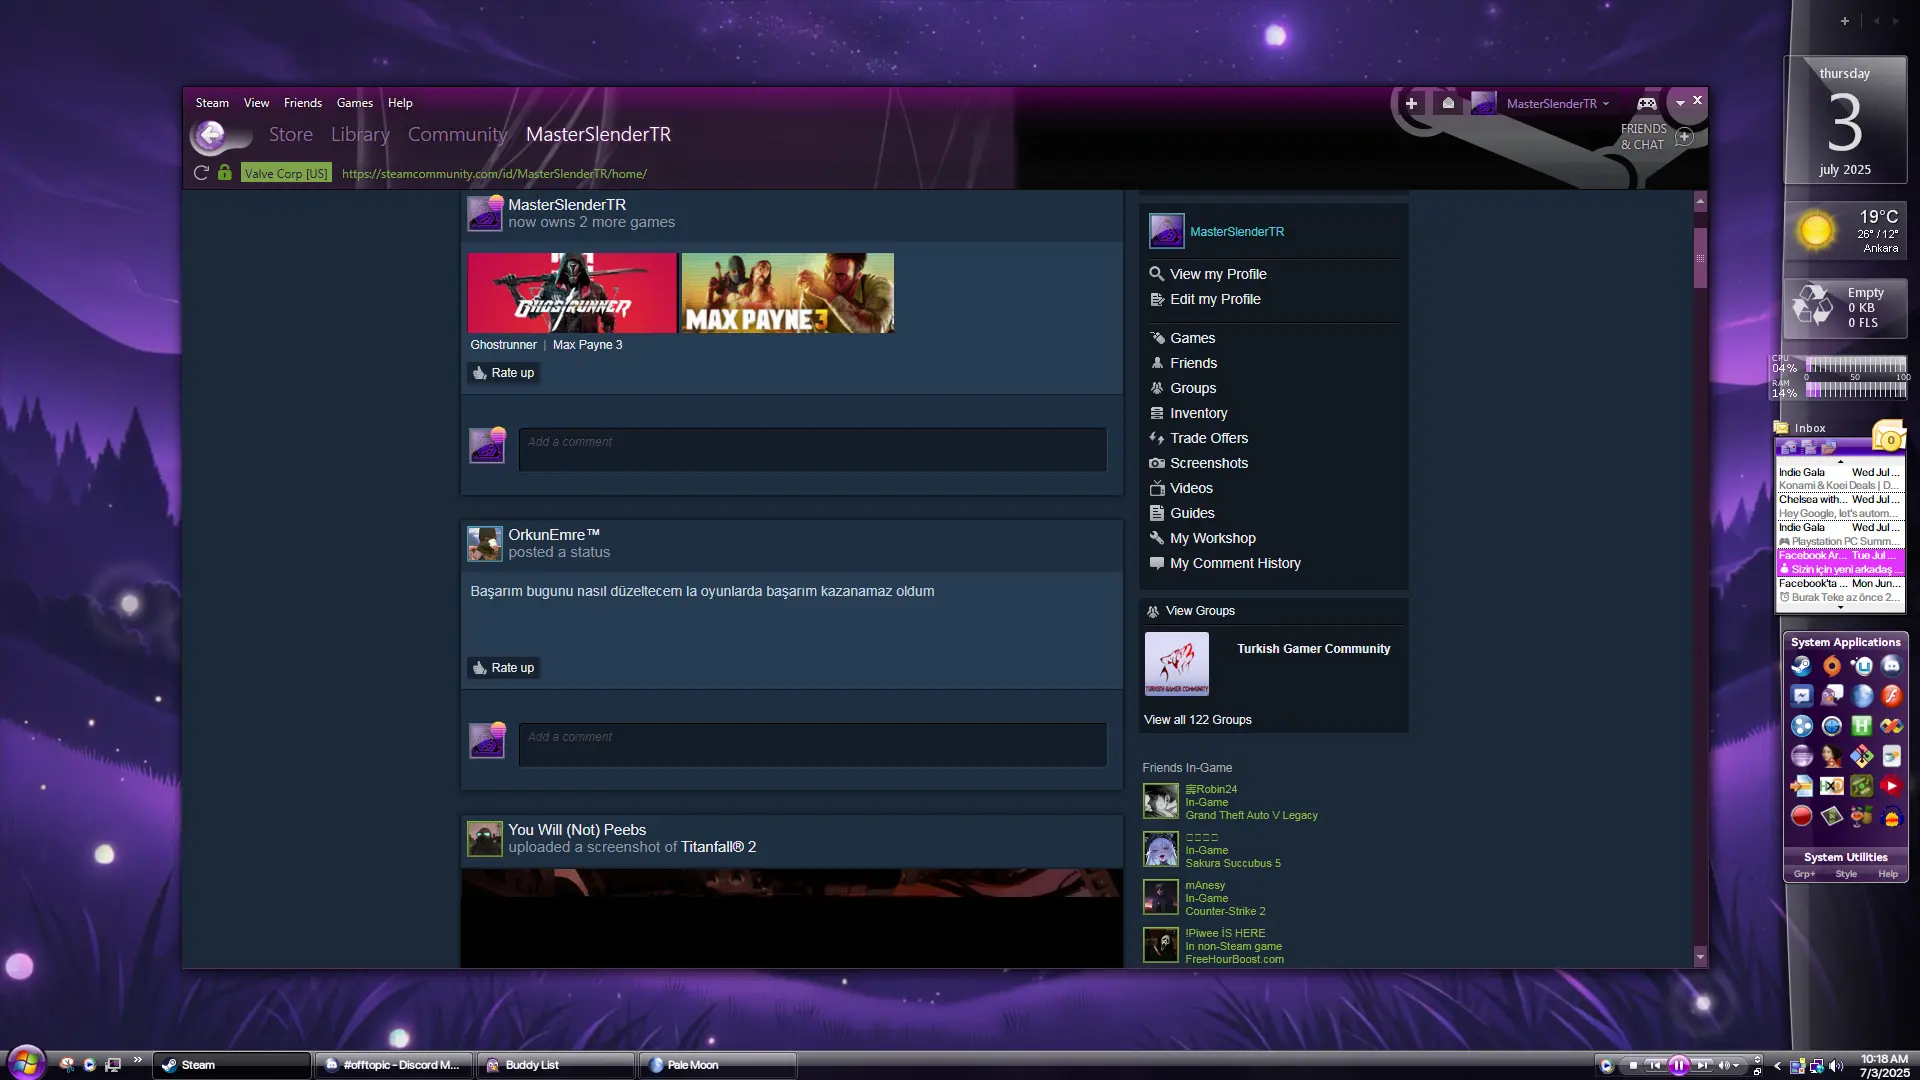Add a comment under Ghostrunner post
The image size is (1920, 1080).
coord(812,450)
